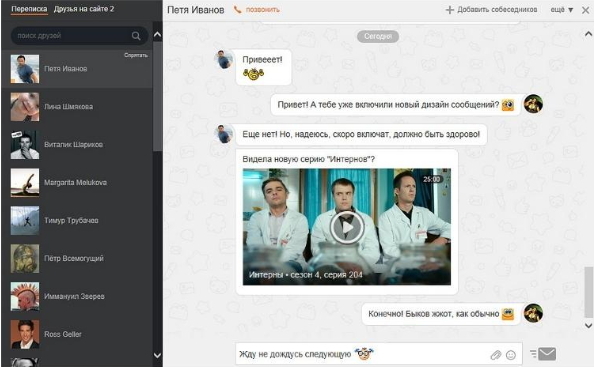The height and width of the screenshot is (367, 597).
Task: Click chat scroll up chevron
Action: click(x=589, y=34)
